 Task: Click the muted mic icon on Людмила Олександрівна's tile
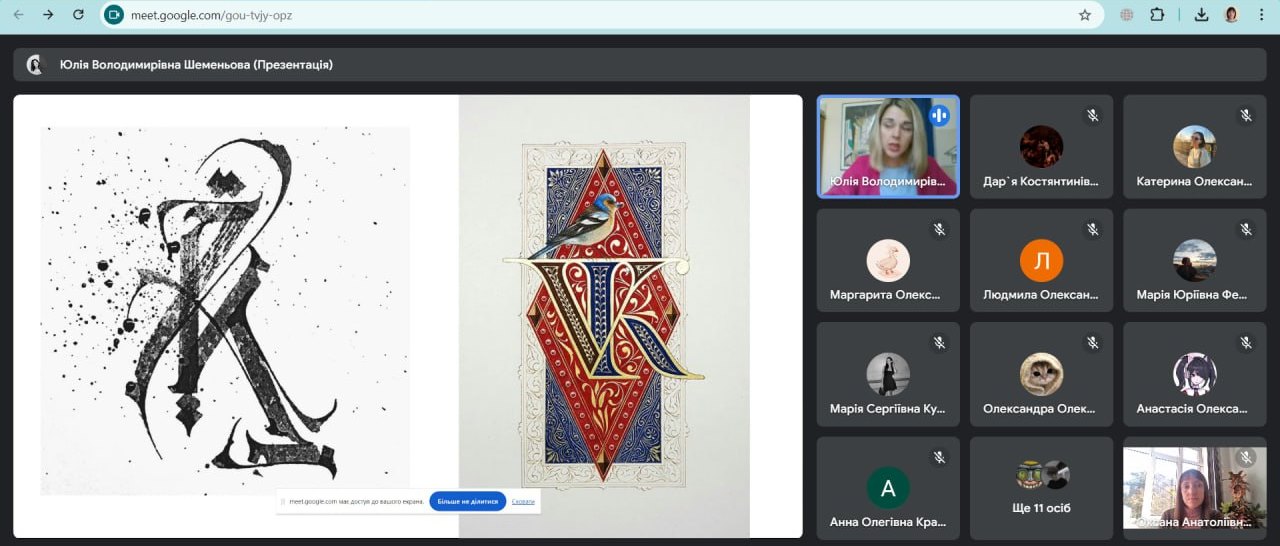[x=1092, y=230]
